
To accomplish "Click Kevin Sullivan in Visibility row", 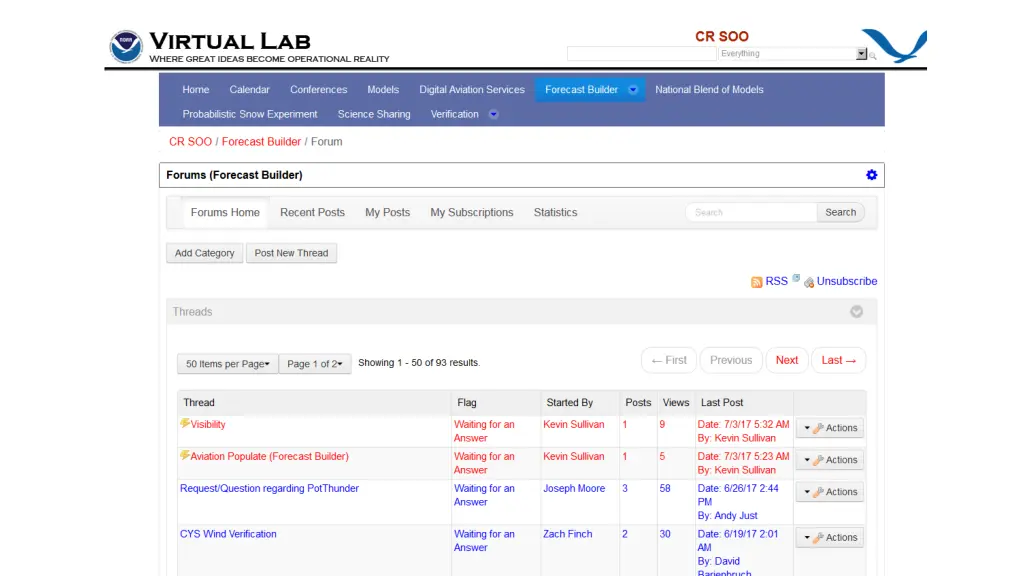I will [x=573, y=424].
